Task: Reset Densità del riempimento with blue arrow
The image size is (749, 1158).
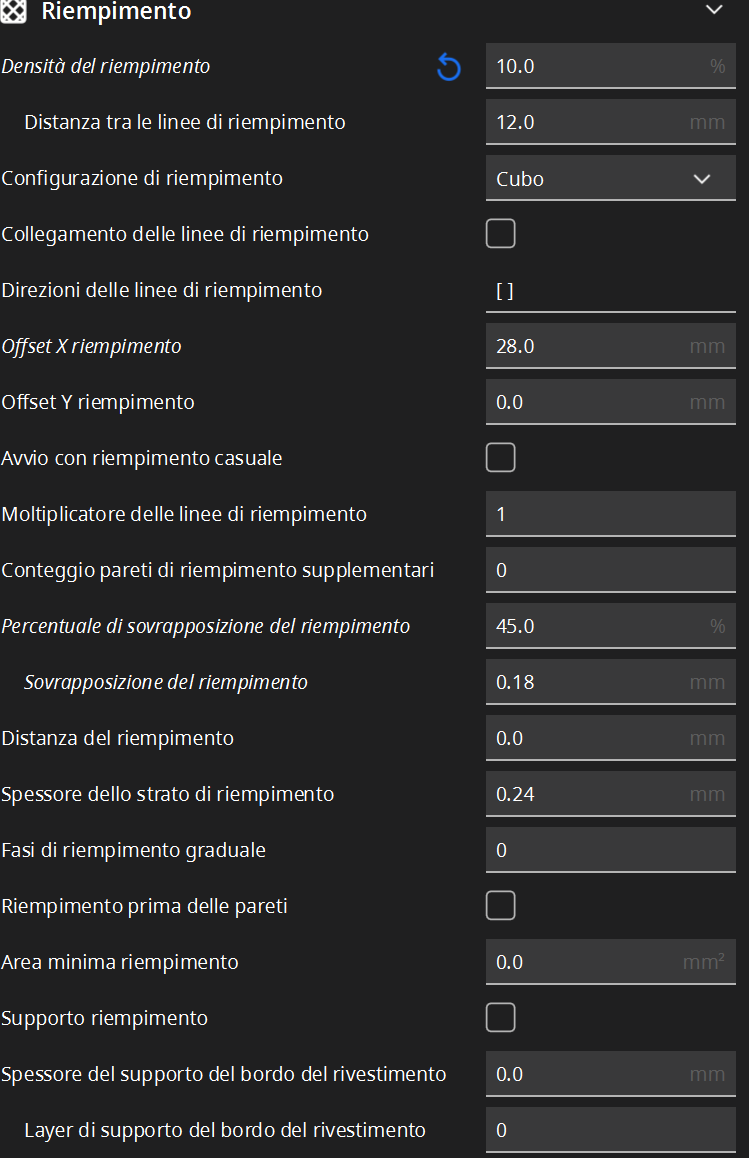Action: click(x=448, y=66)
